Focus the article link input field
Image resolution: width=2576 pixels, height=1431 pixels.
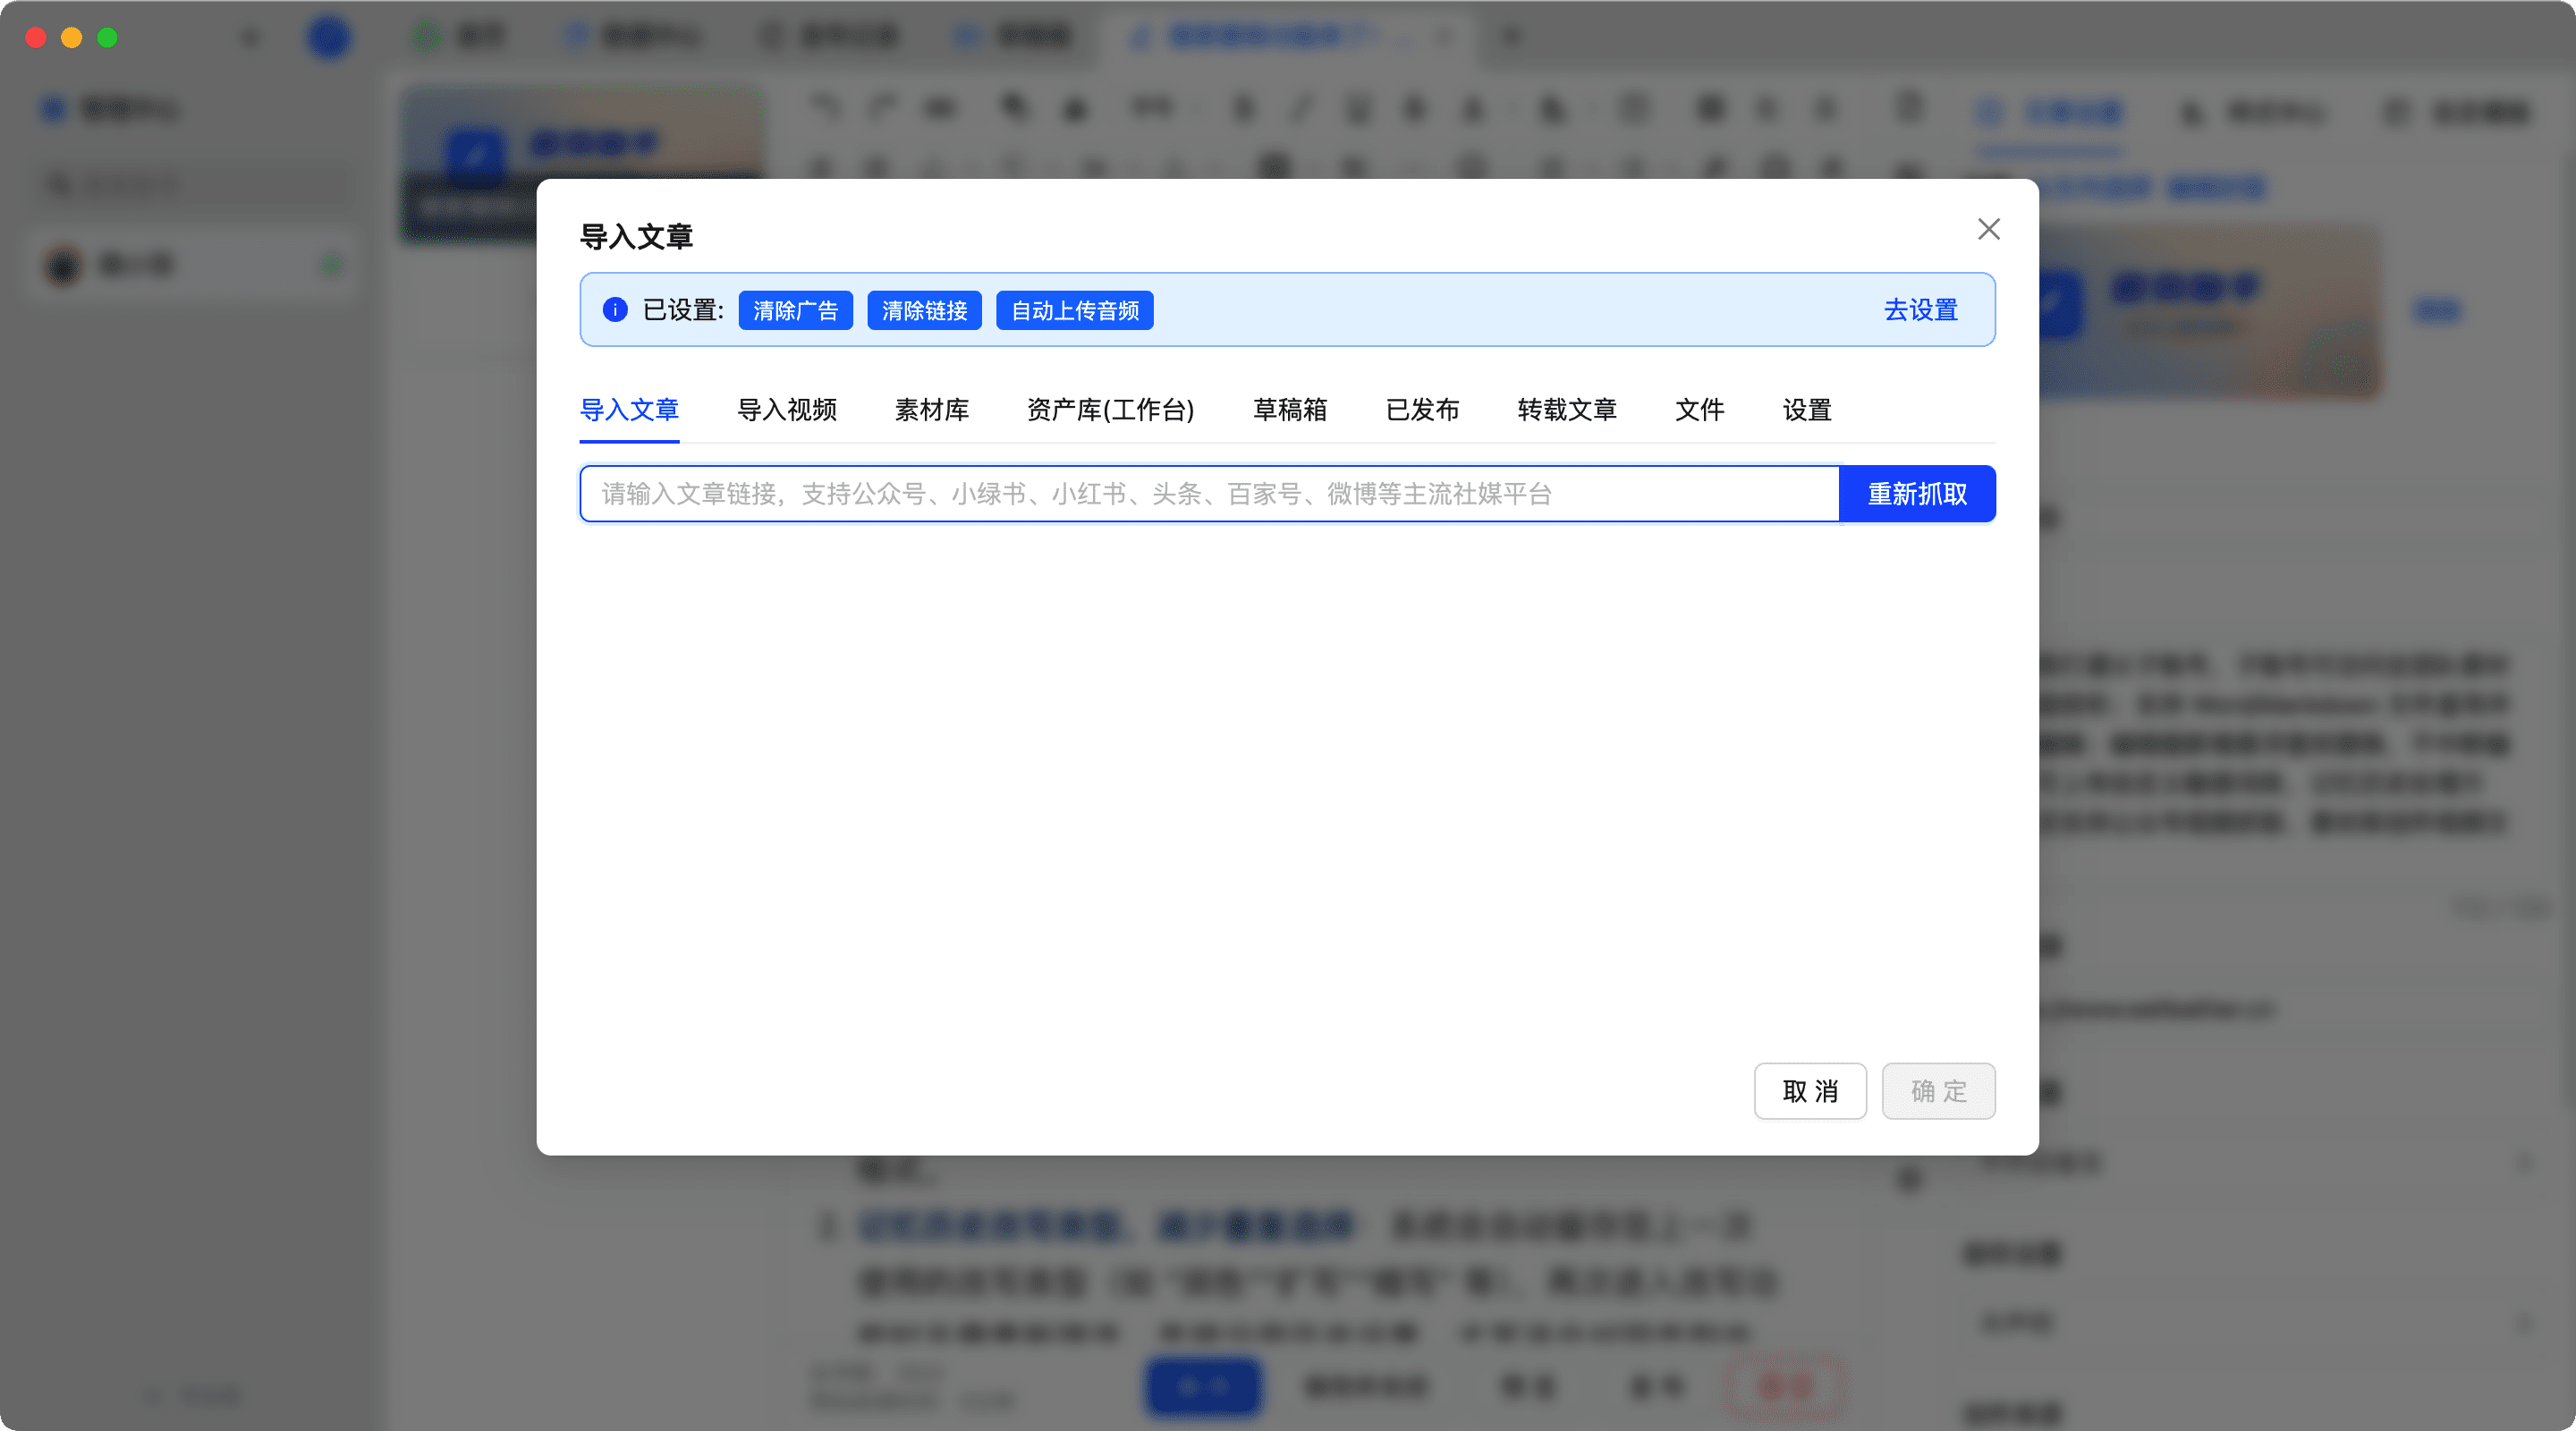click(x=1208, y=494)
